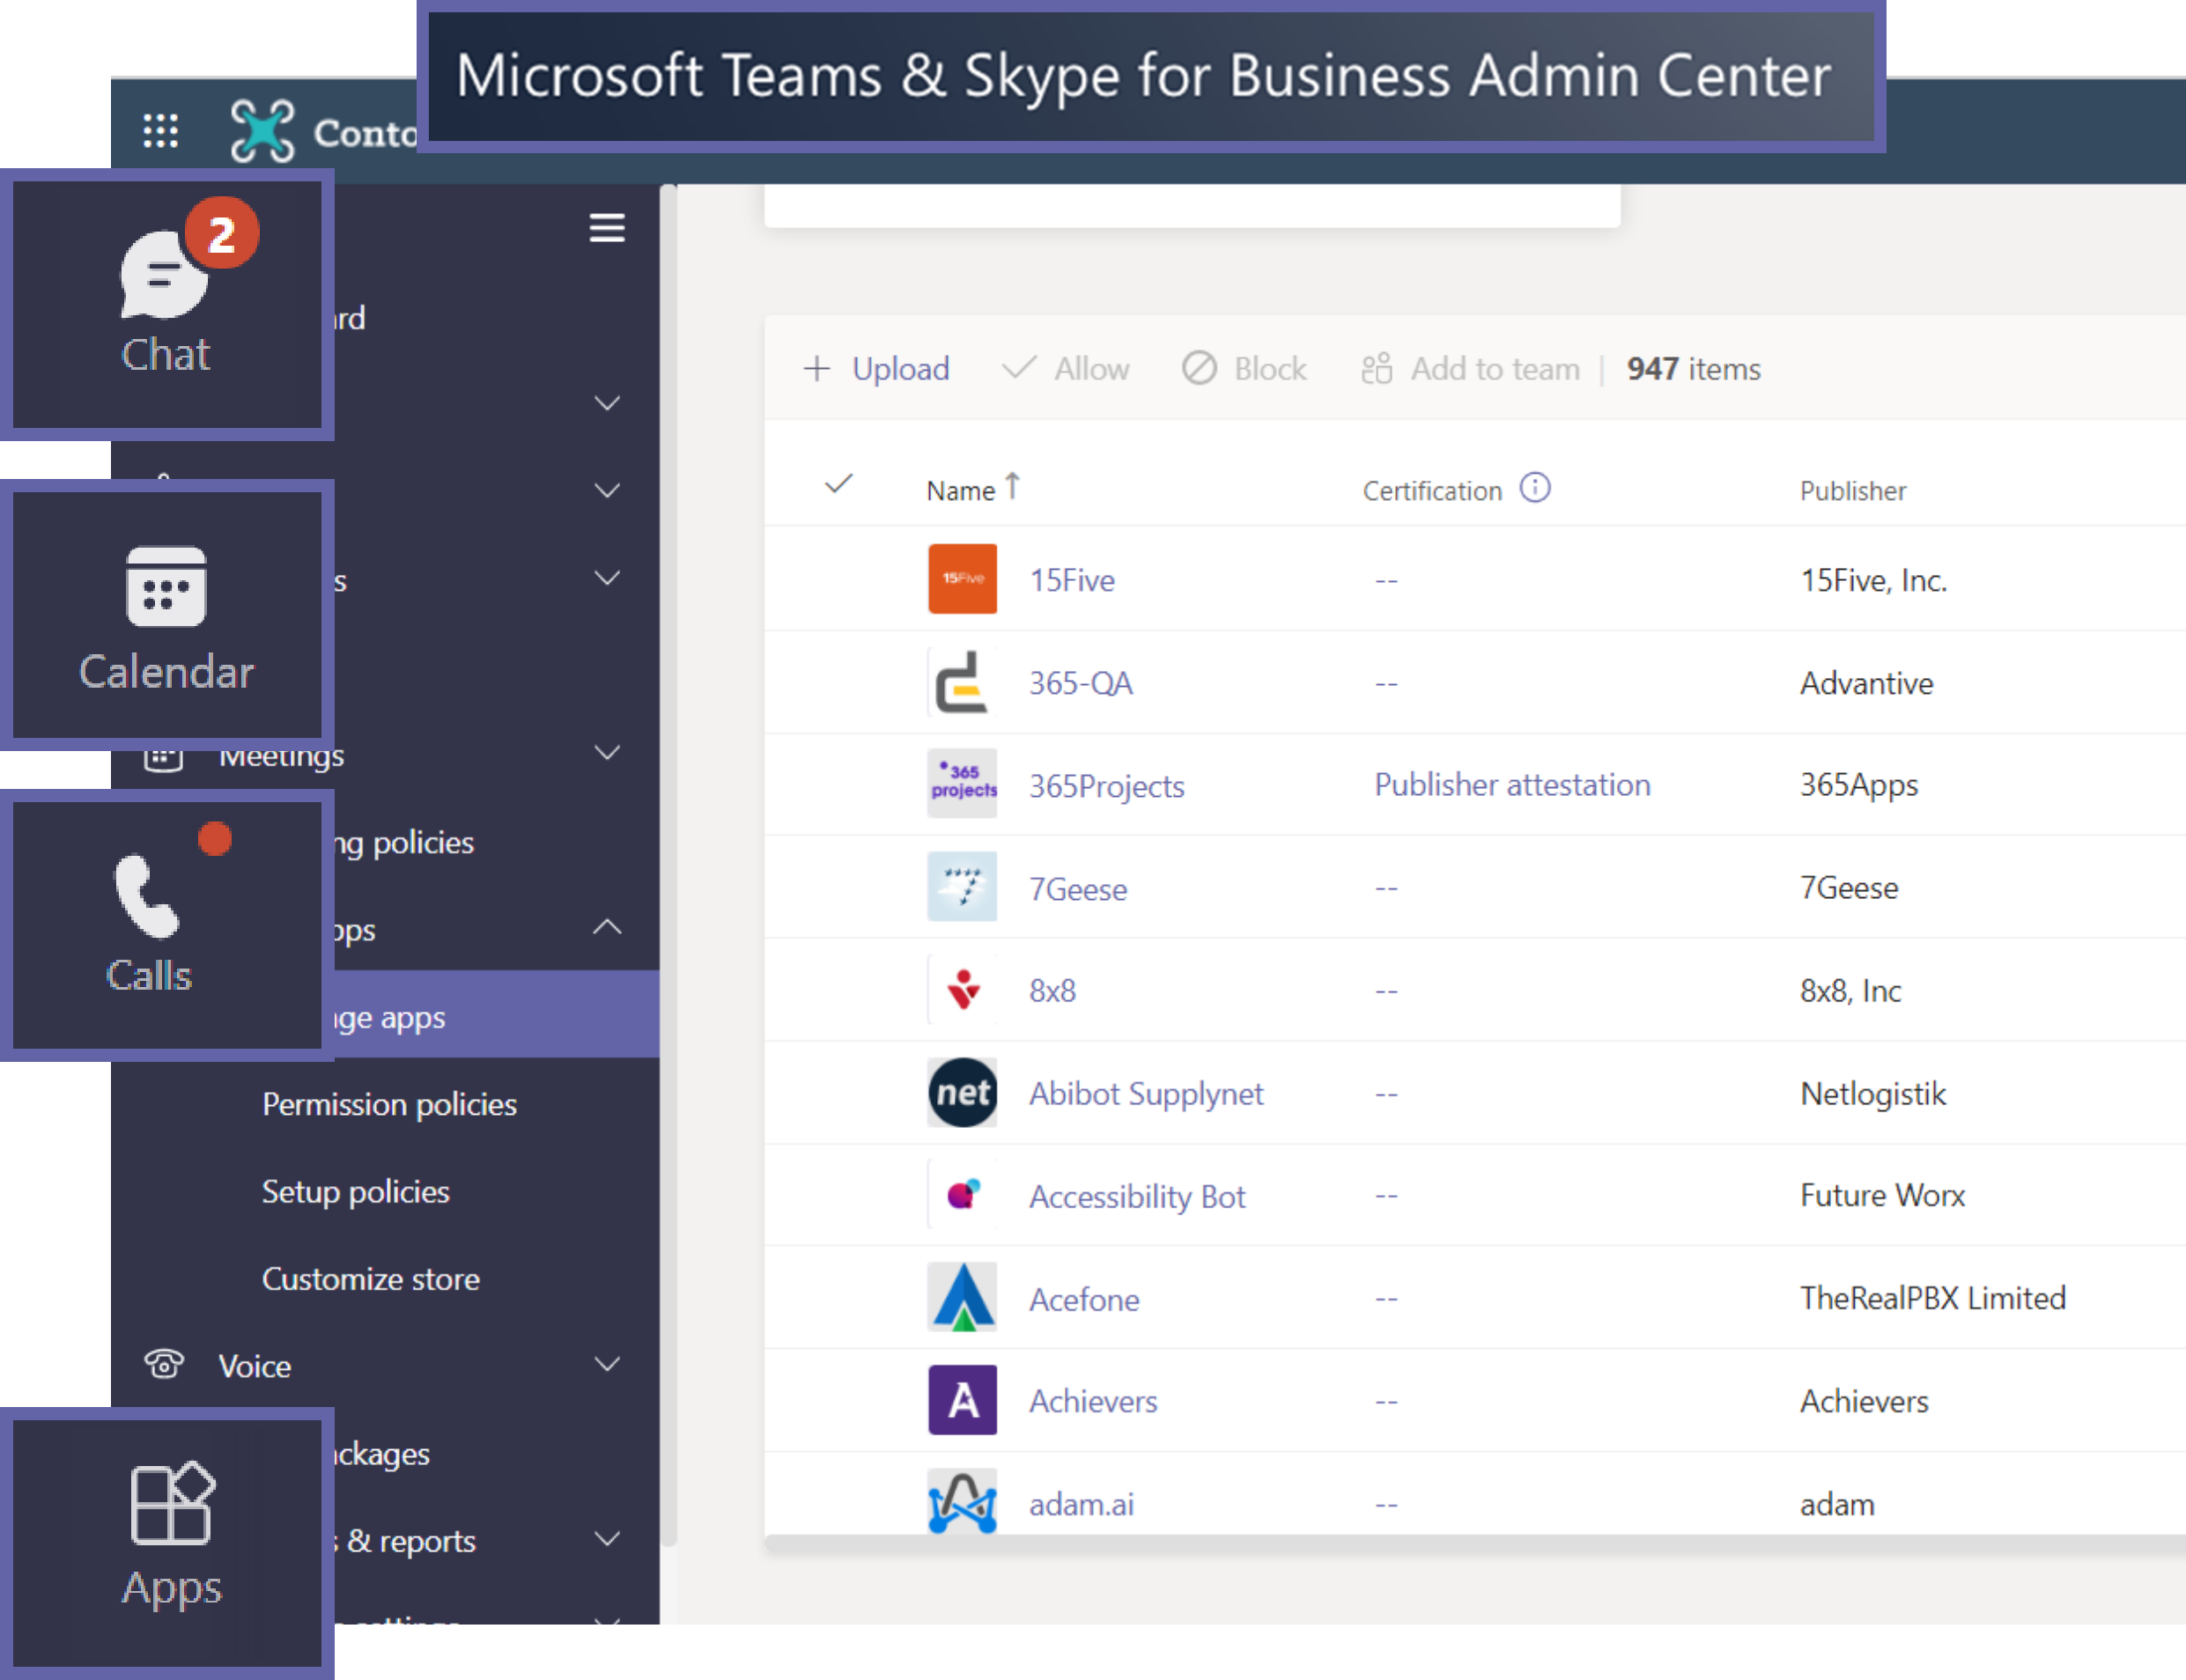This screenshot has width=2186, height=1680.
Task: Click the Certification column header
Action: click(1432, 490)
